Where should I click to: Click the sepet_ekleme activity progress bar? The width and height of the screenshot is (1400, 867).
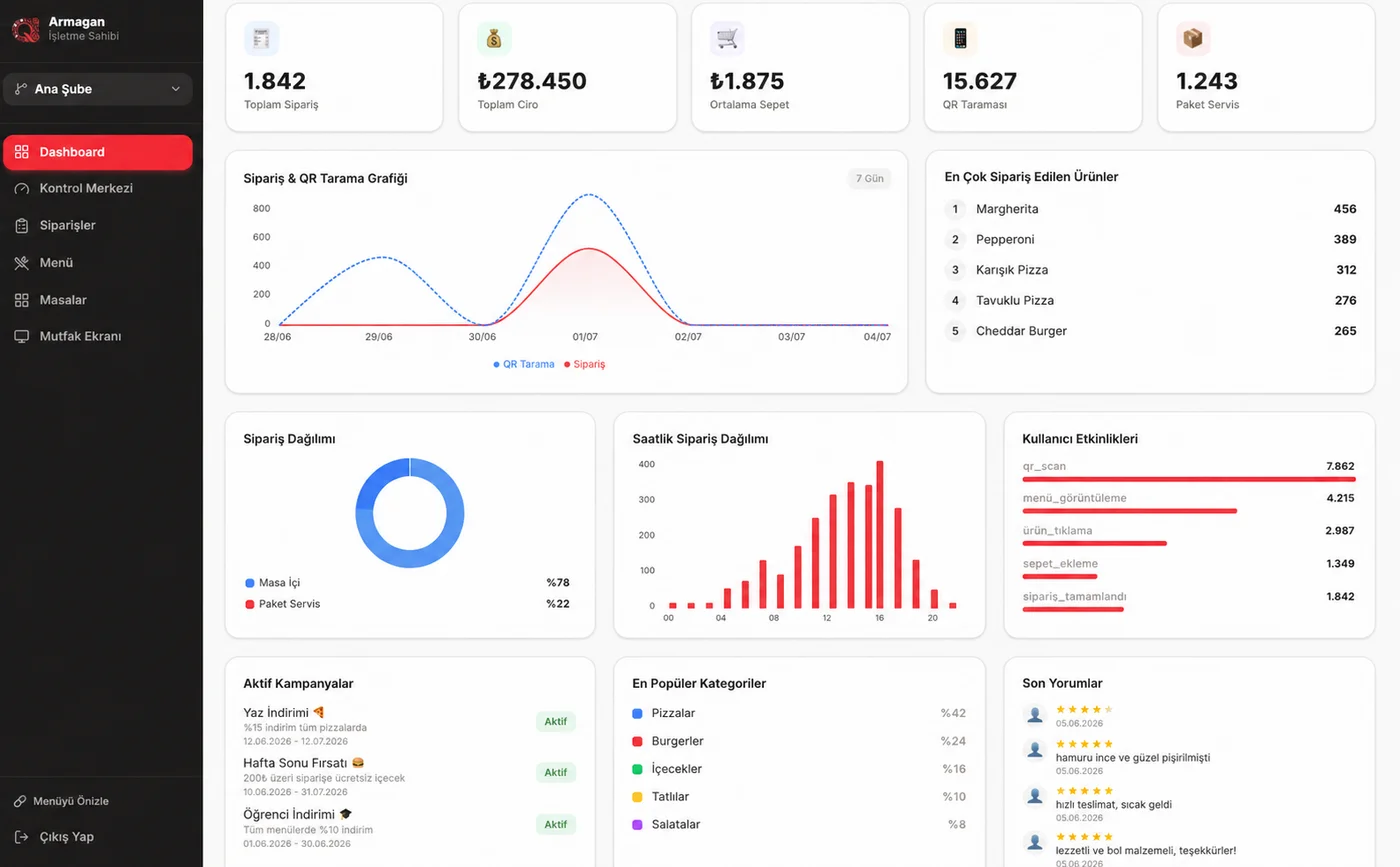(x=1060, y=576)
